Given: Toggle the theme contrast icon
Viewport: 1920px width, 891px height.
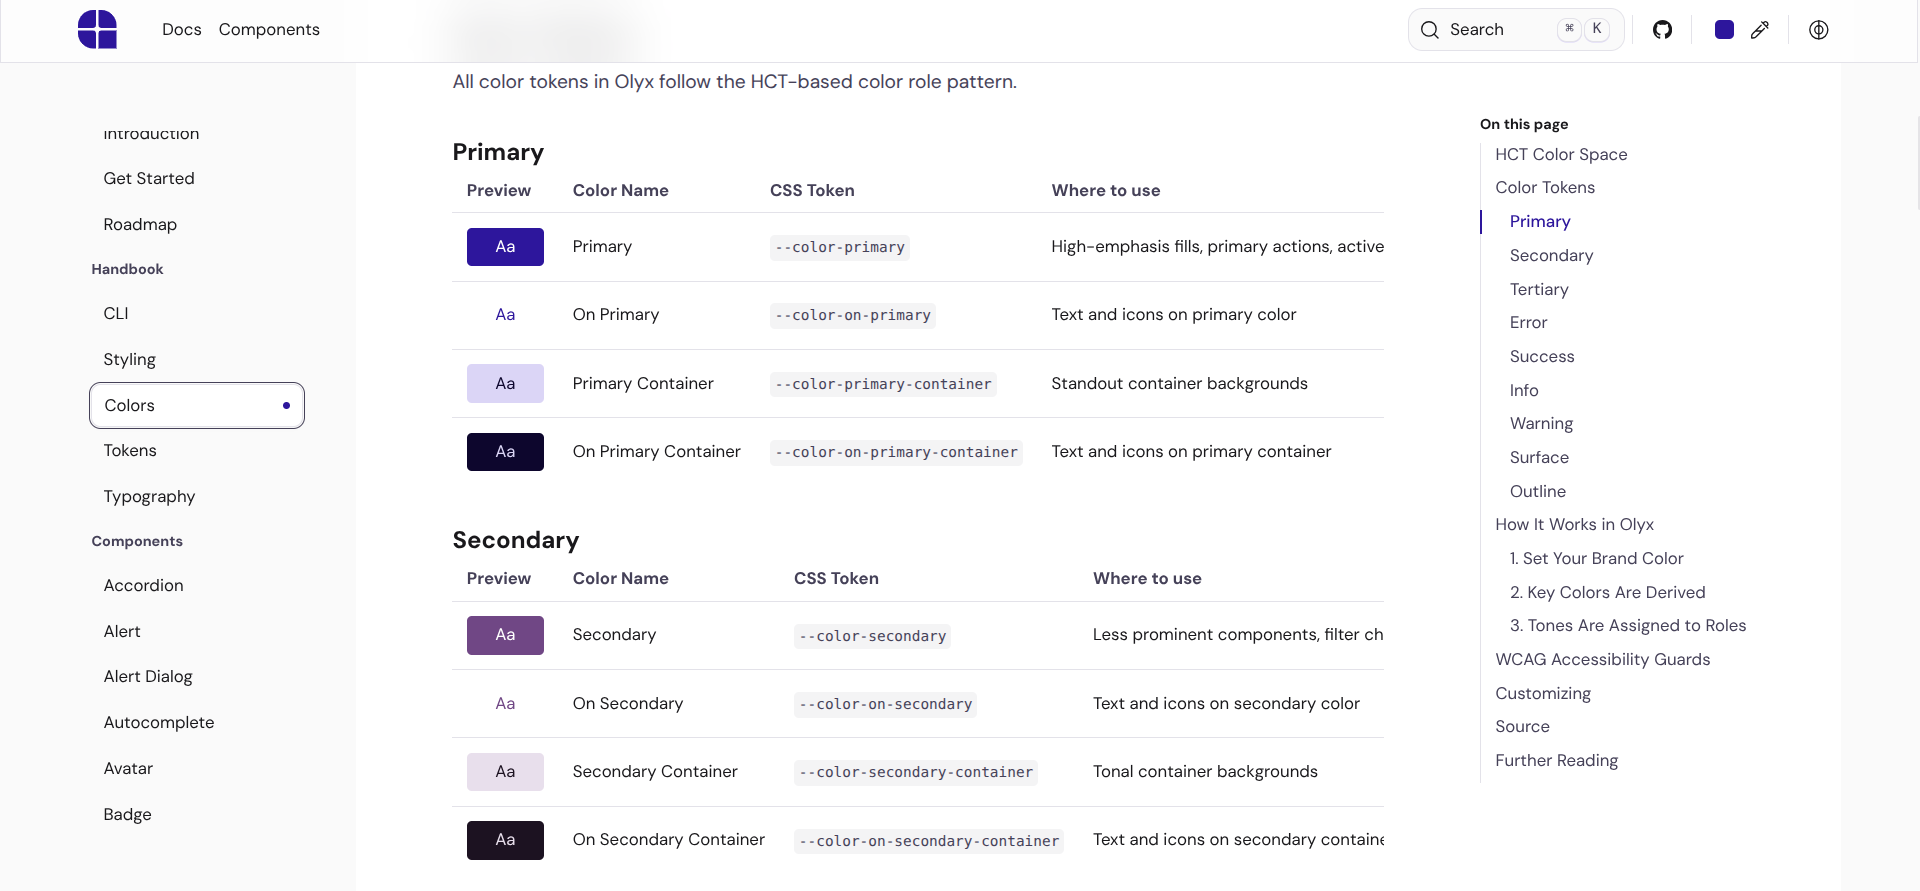Looking at the screenshot, I should tap(1818, 30).
